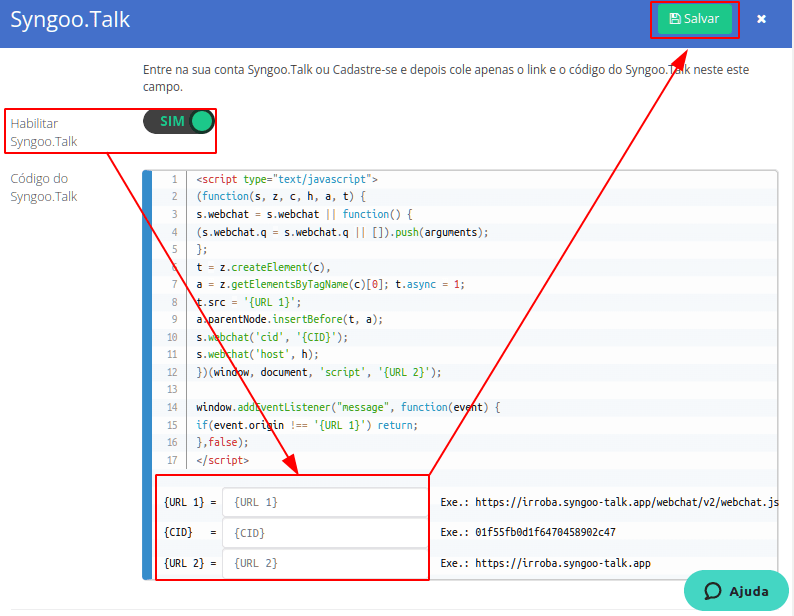Toggle the Habilitar Syngoo.Talk SIM switch

point(179,122)
